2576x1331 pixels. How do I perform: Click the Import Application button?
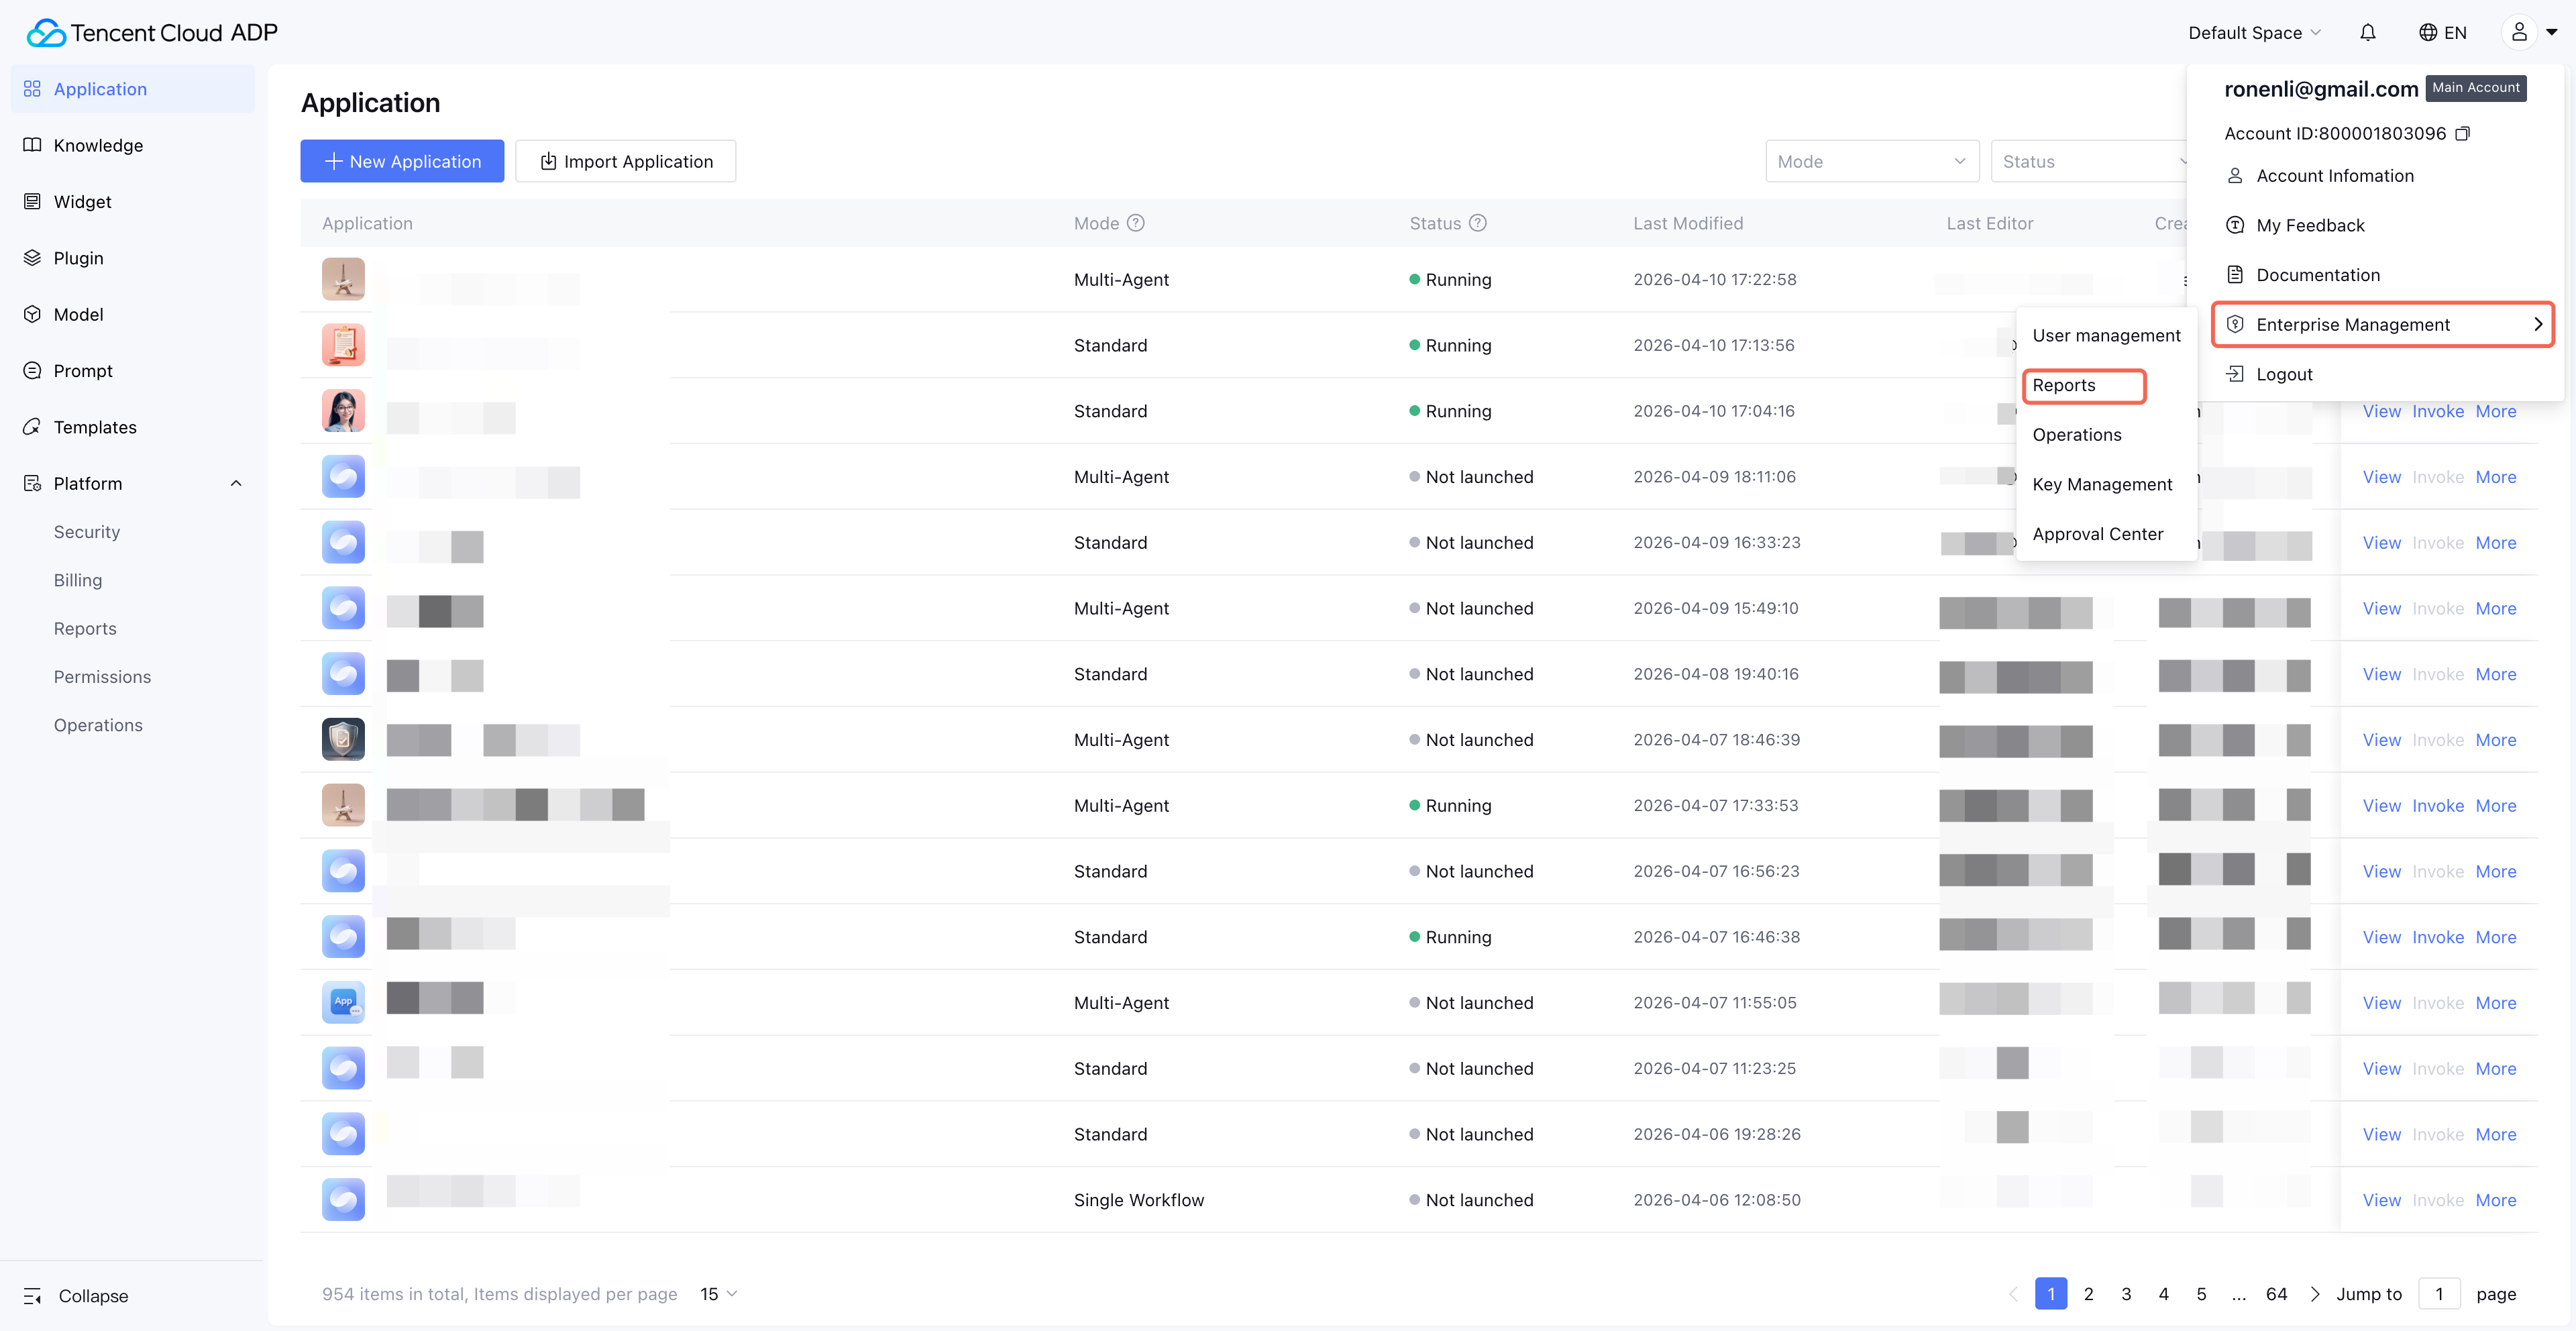coord(626,161)
